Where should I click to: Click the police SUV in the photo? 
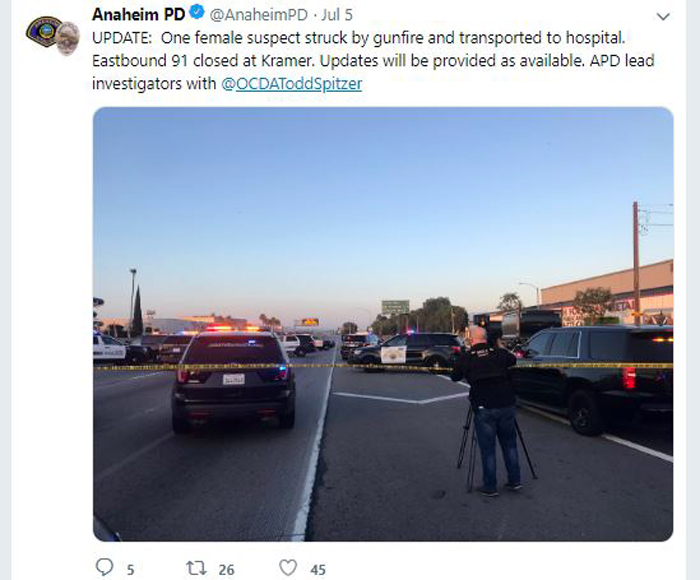[233, 380]
